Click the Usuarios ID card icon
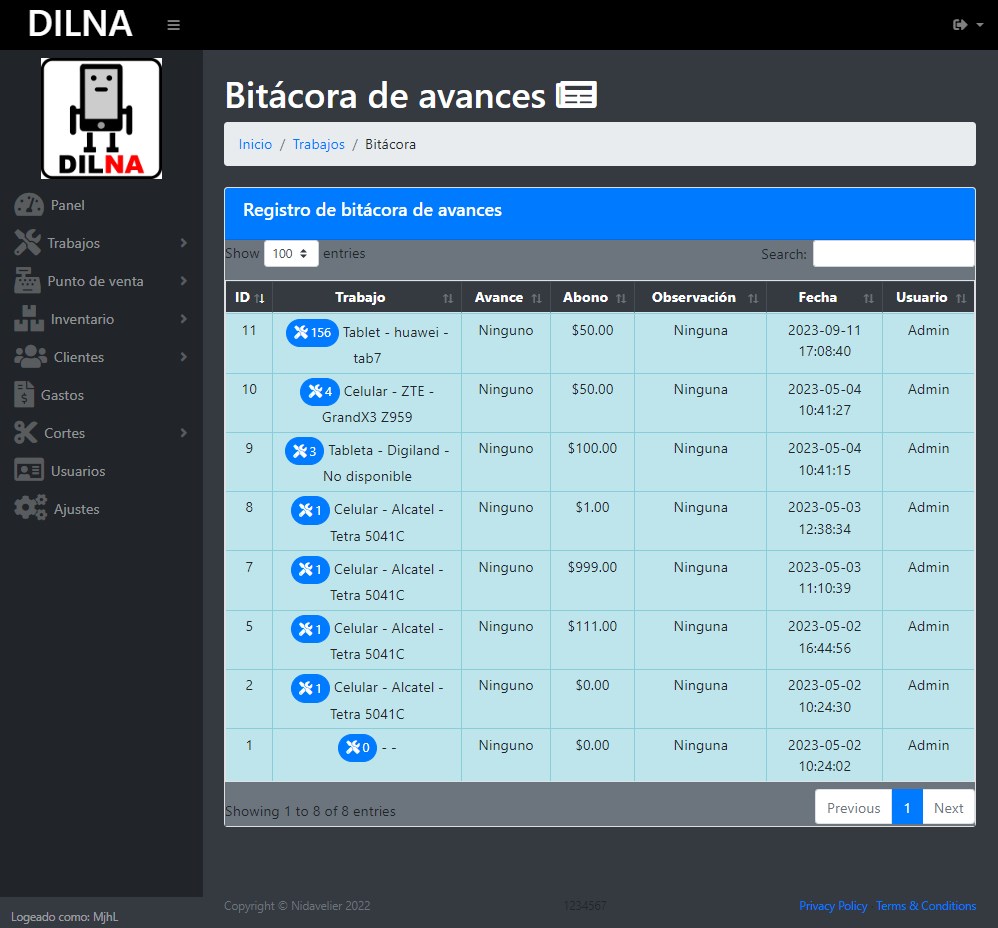998x928 pixels. point(29,471)
